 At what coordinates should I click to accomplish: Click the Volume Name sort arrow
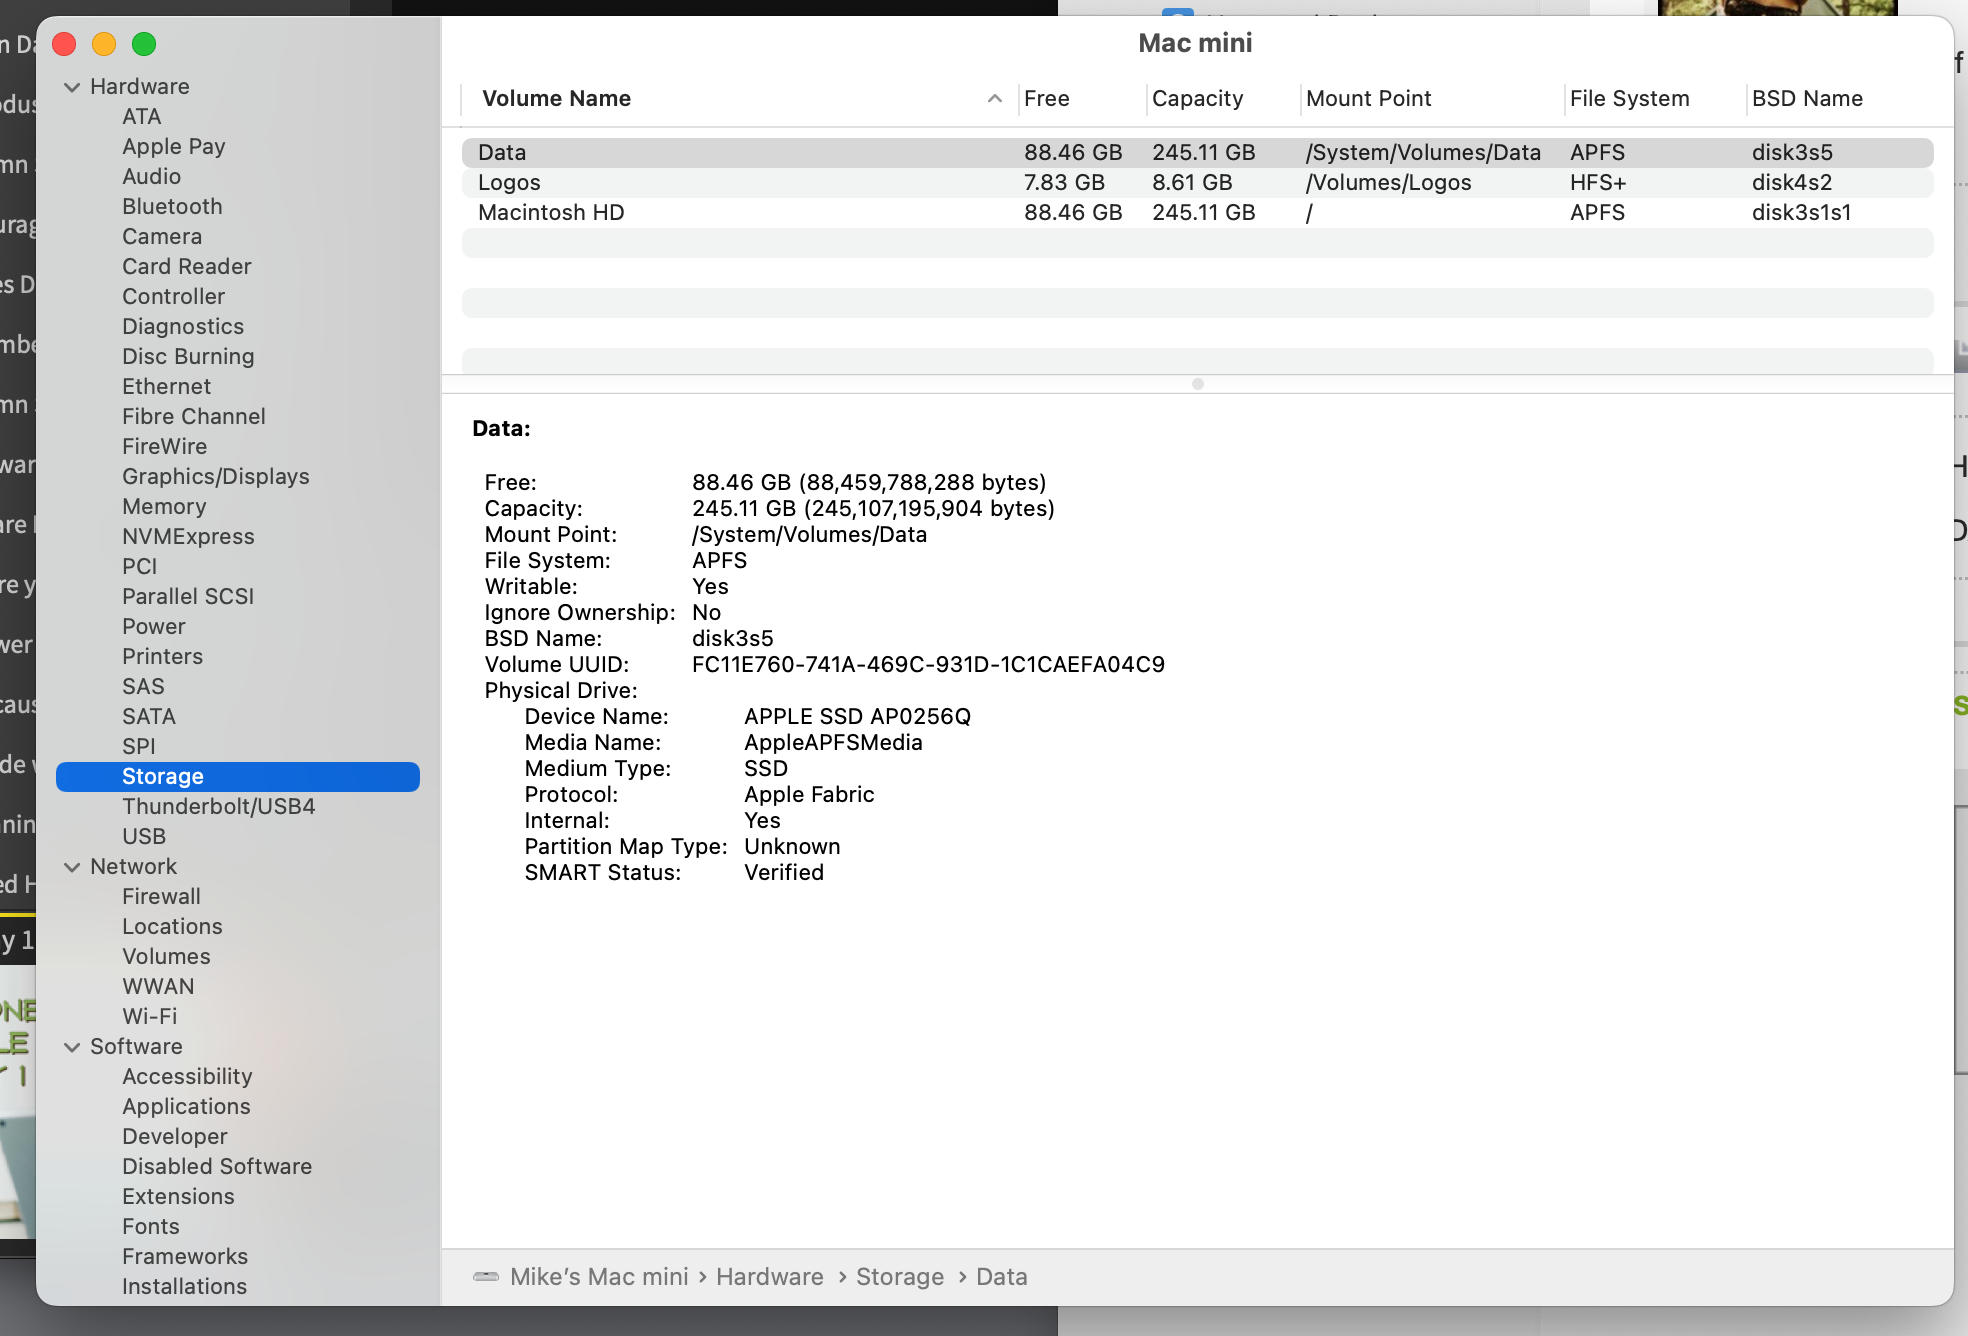click(994, 98)
